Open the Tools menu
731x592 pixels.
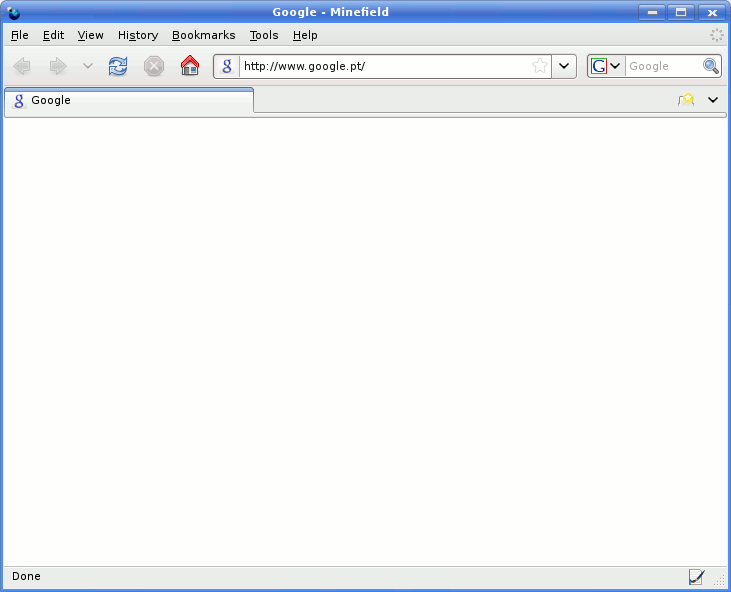pos(264,35)
